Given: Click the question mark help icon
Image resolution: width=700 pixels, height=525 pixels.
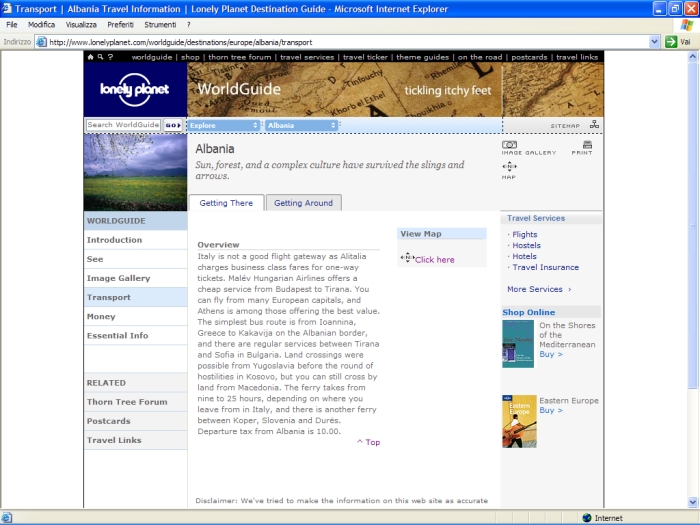Looking at the screenshot, I should [x=110, y=57].
